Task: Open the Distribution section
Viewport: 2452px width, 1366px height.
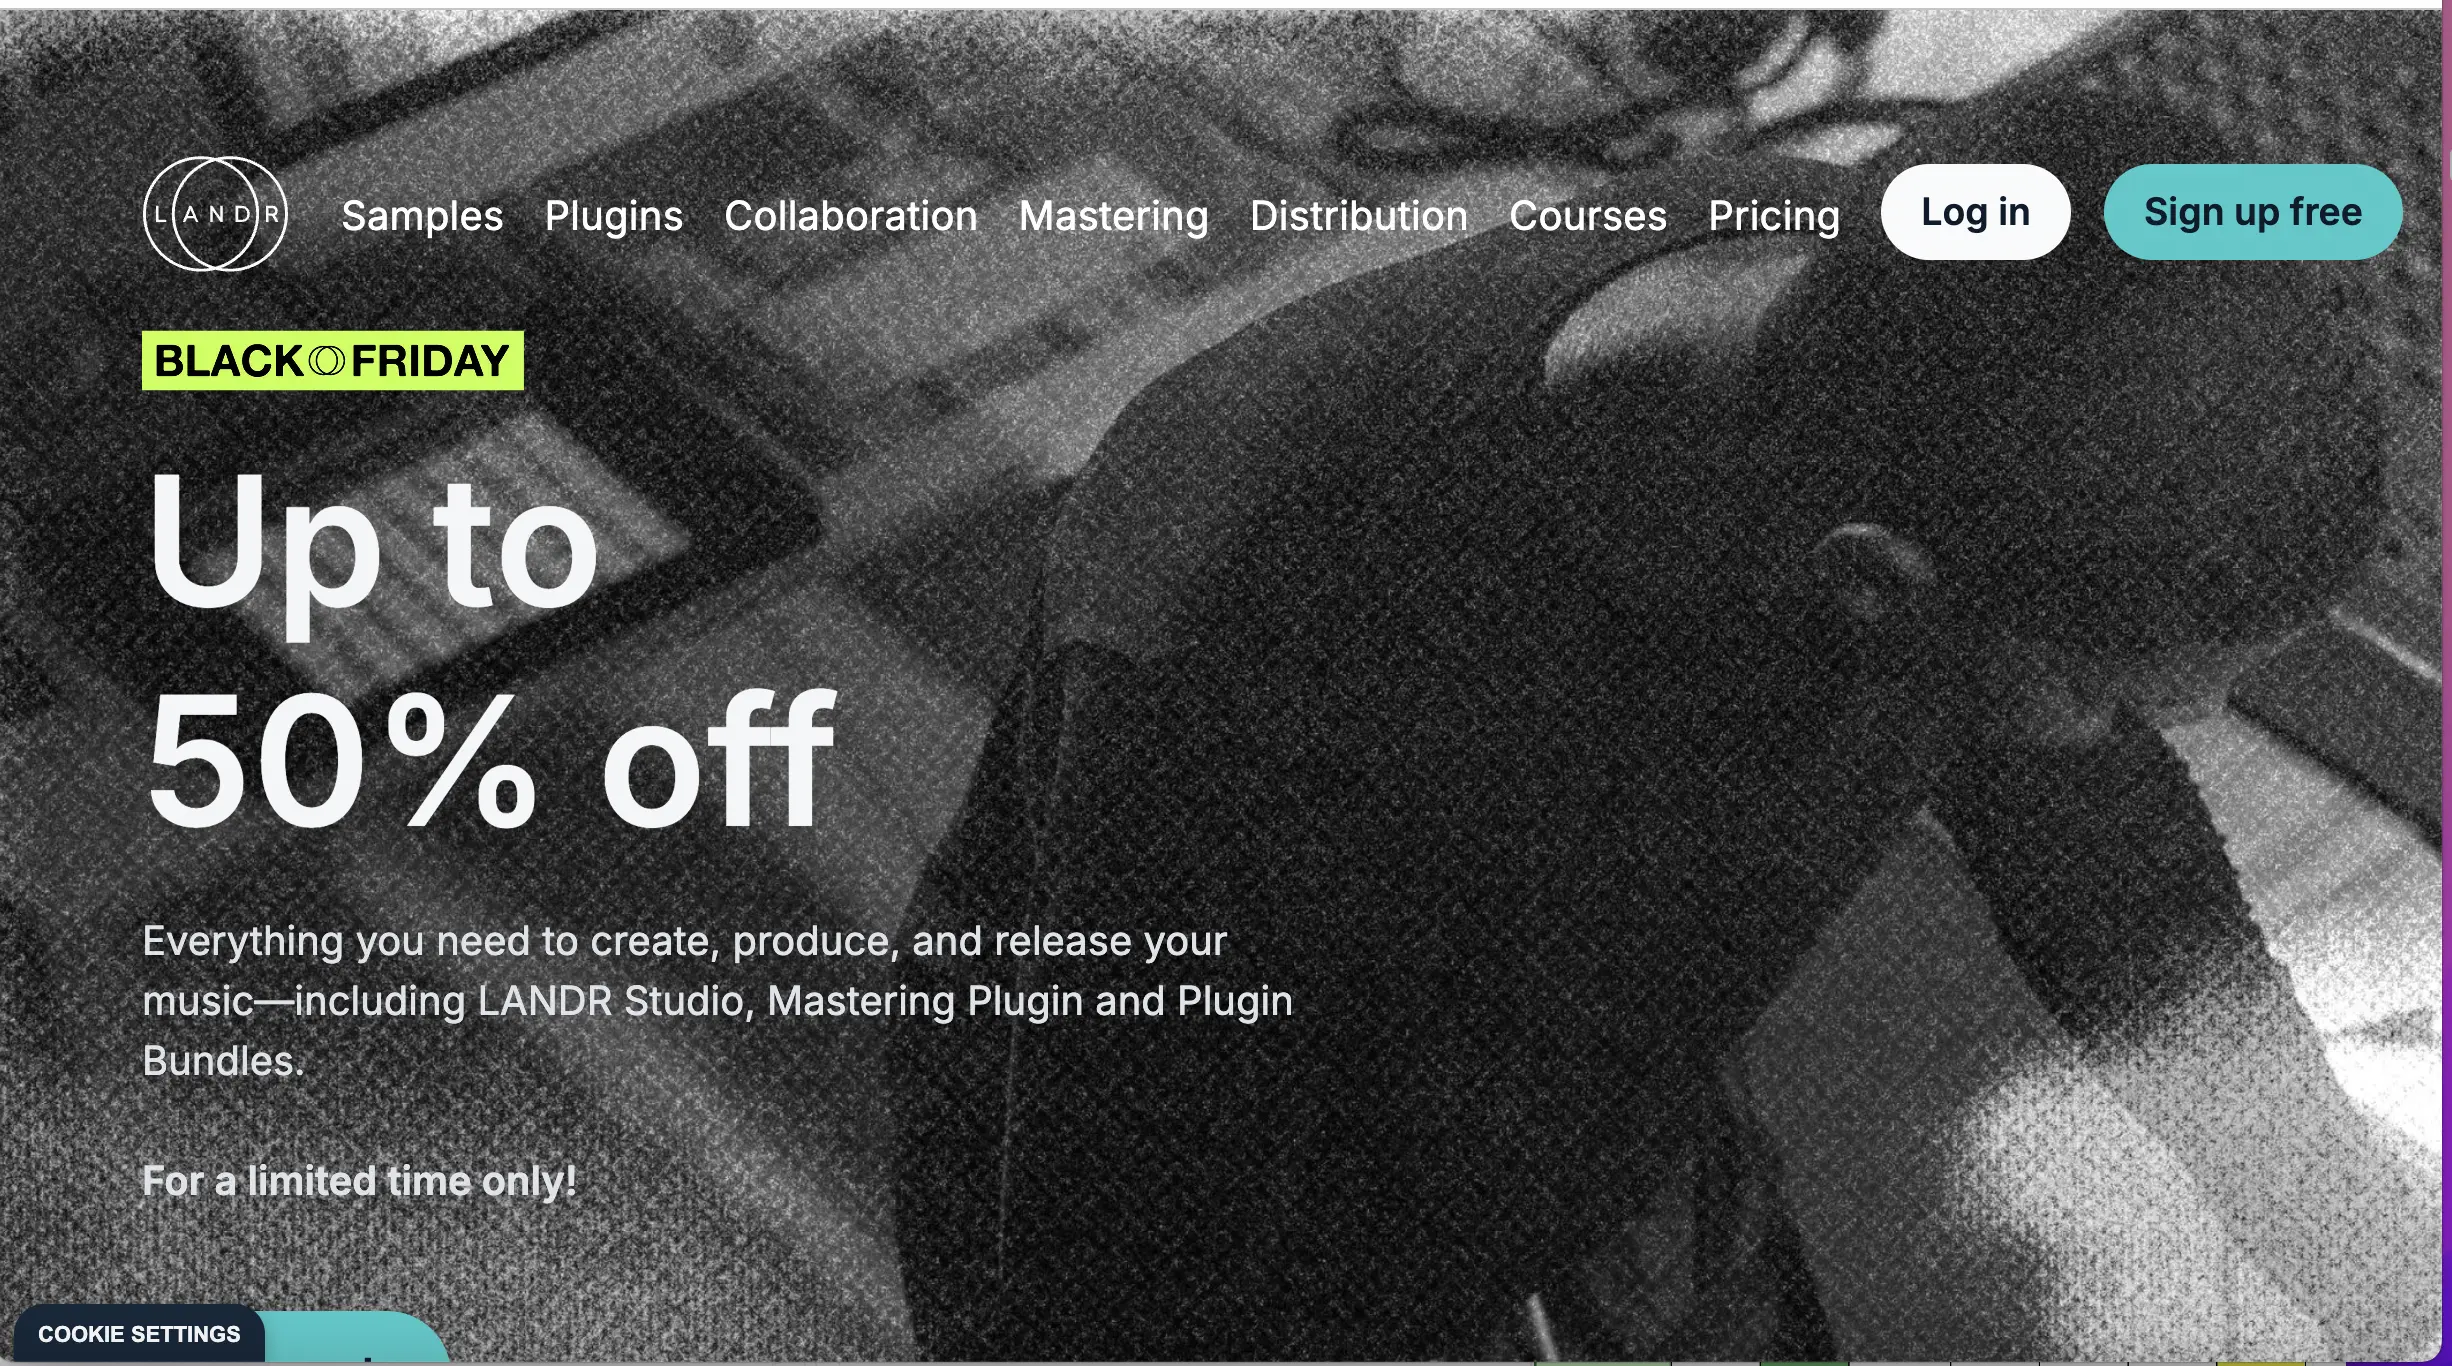Action: point(1358,215)
